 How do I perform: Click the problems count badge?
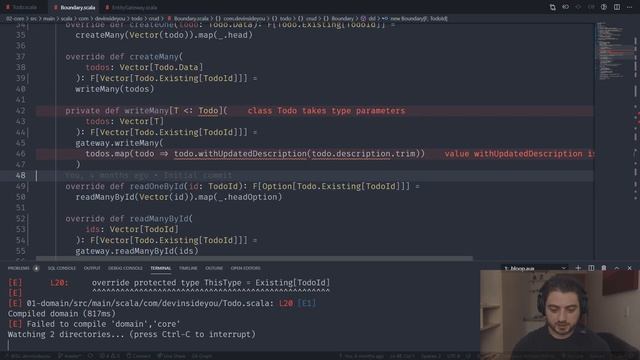click(36, 268)
